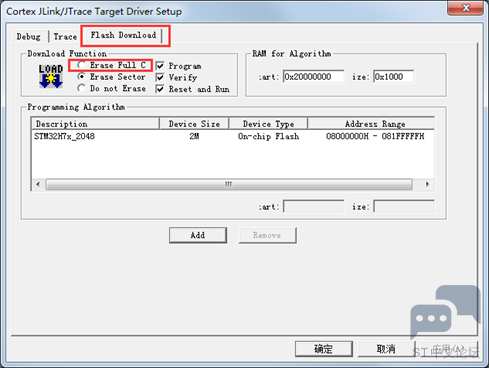
Task: Select Erase Full Chip radio button
Action: [81, 65]
